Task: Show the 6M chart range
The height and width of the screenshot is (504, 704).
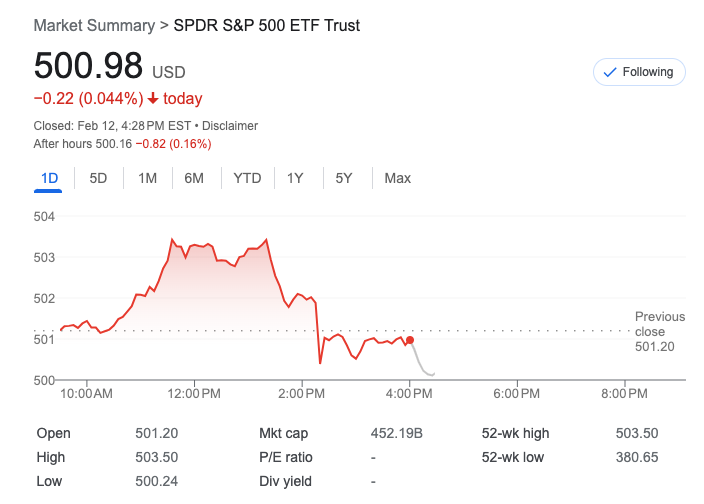Action: 194,178
